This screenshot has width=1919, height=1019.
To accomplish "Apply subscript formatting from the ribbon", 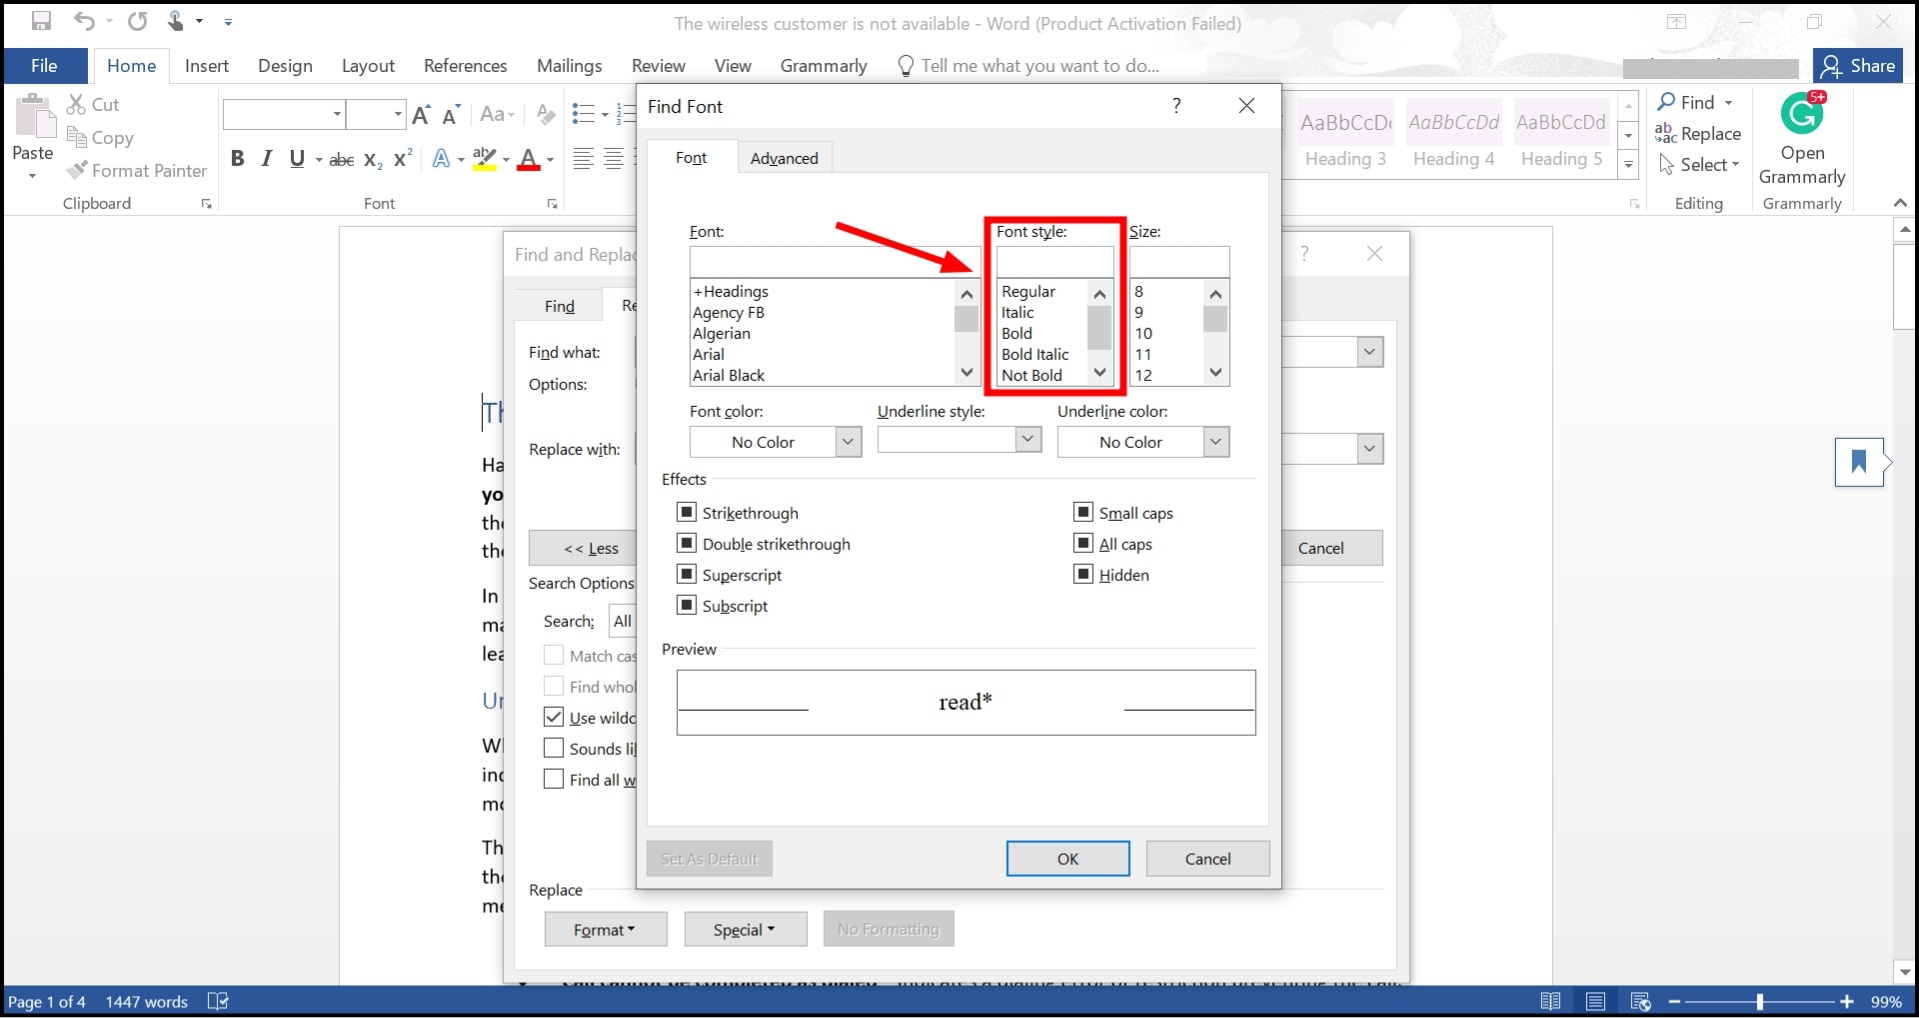I will point(371,160).
